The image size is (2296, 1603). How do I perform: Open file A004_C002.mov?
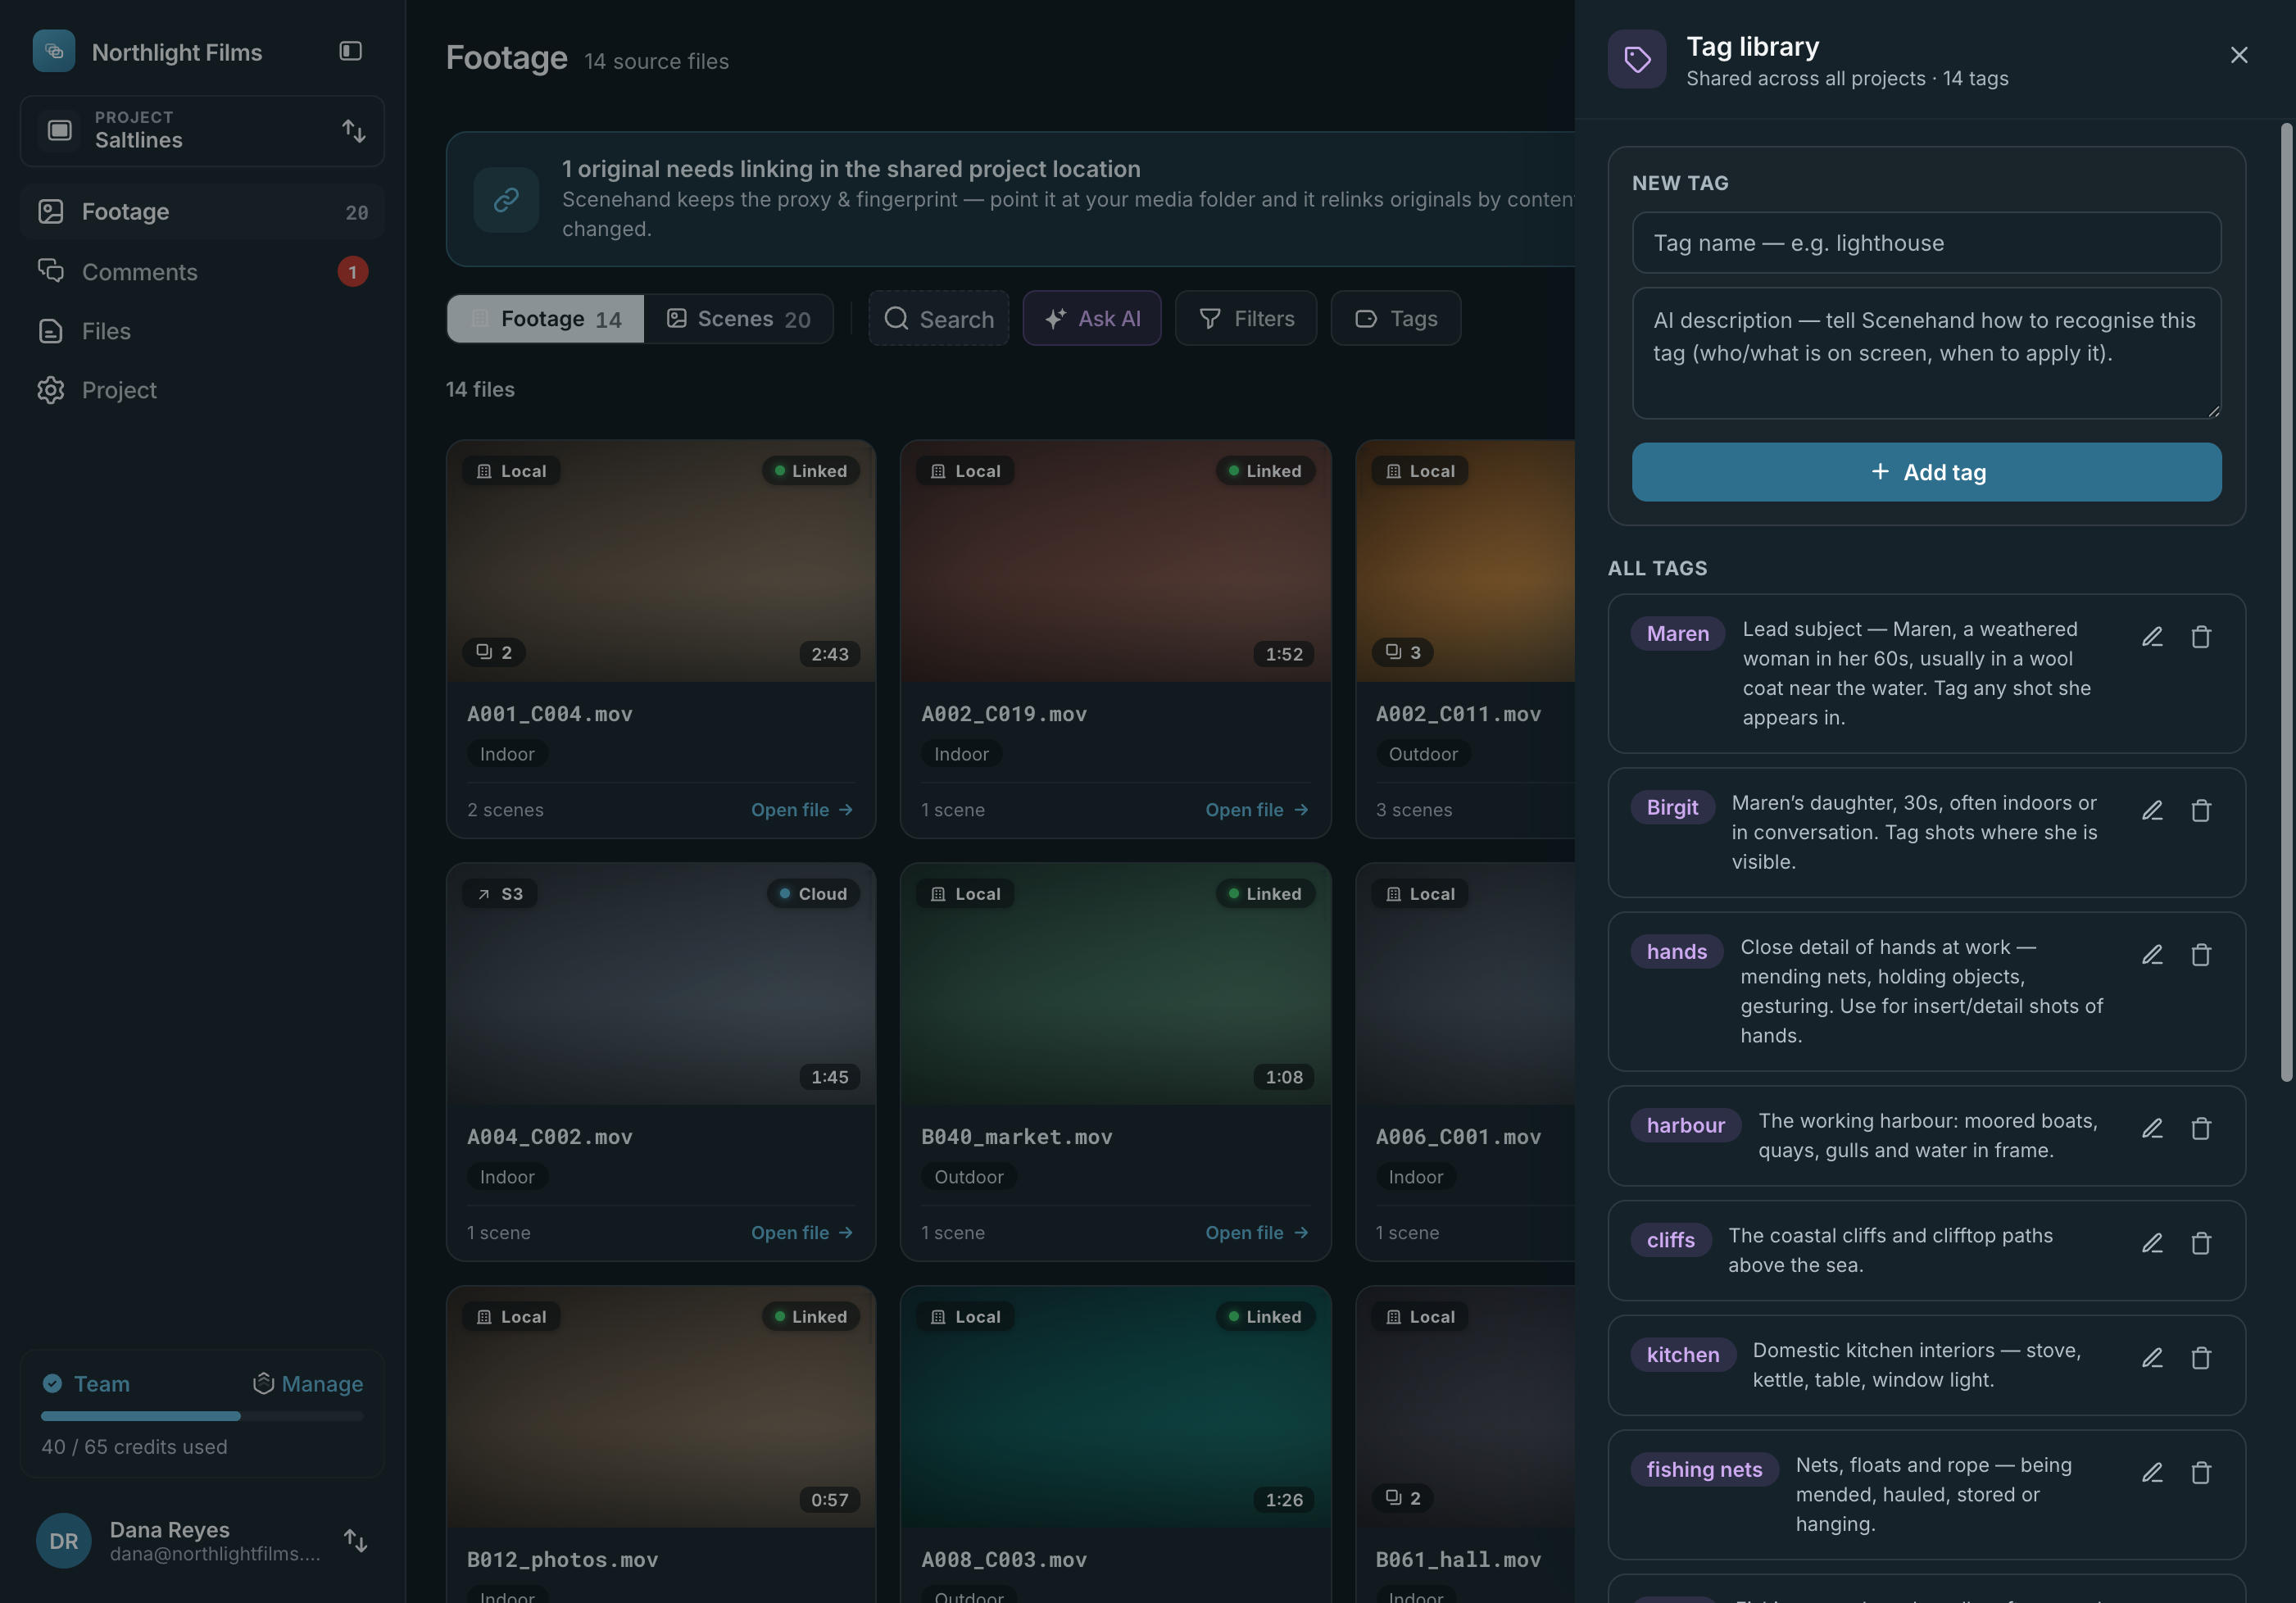coord(802,1233)
